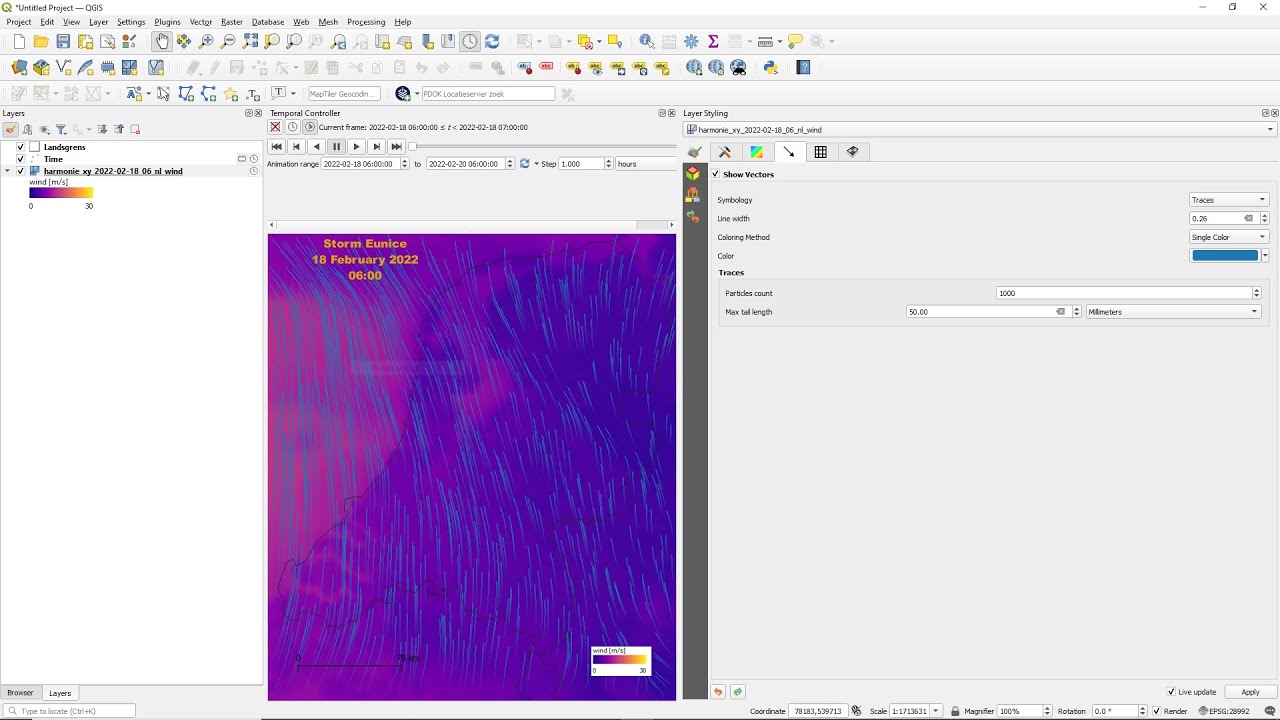Toggle the magnifier lock icon in status bar

click(955, 711)
